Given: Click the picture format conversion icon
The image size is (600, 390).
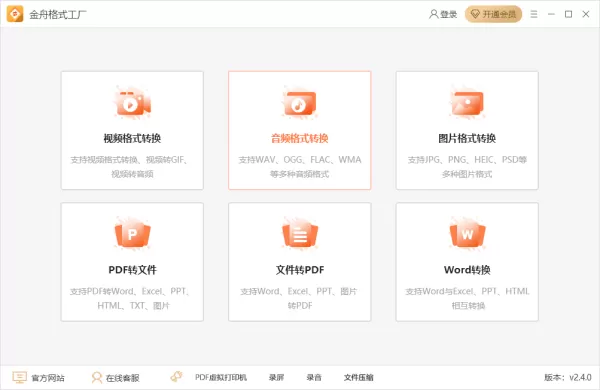Looking at the screenshot, I should [467, 103].
